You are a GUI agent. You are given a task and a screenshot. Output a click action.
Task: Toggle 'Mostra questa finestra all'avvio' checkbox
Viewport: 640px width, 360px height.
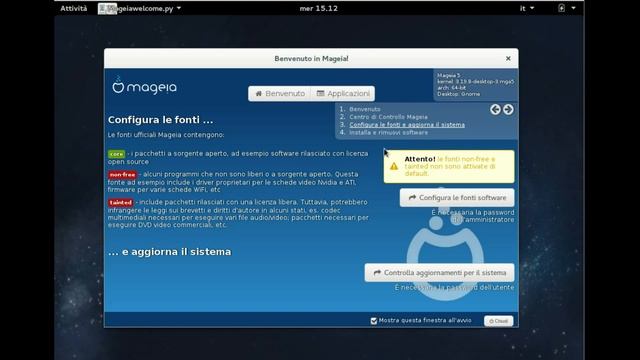tap(373, 321)
